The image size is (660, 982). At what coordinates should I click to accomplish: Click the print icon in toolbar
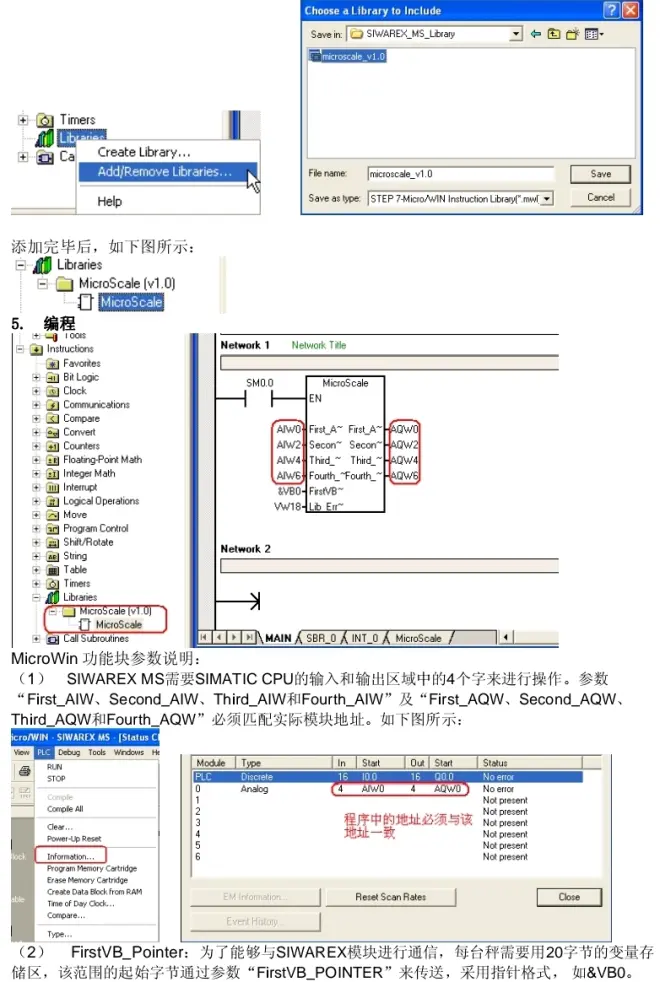pos(24,770)
